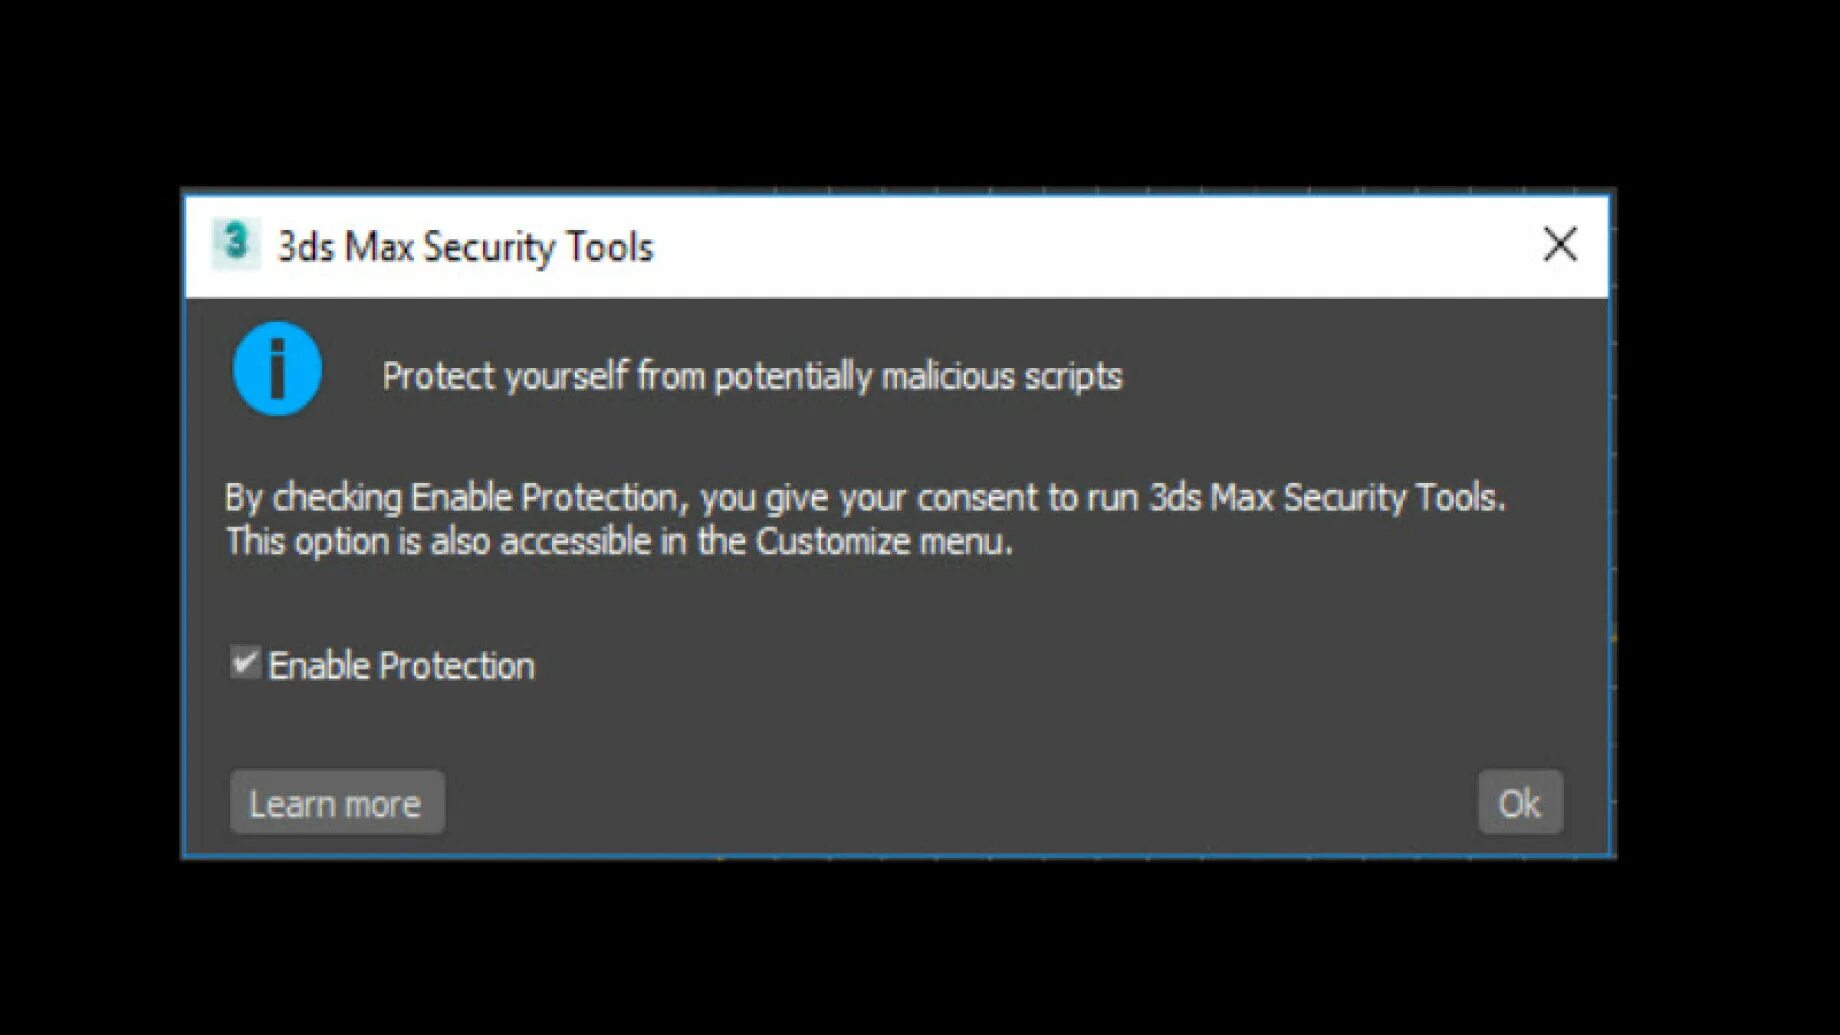Click the blank space right of Enable Protection

(x=1050, y=666)
